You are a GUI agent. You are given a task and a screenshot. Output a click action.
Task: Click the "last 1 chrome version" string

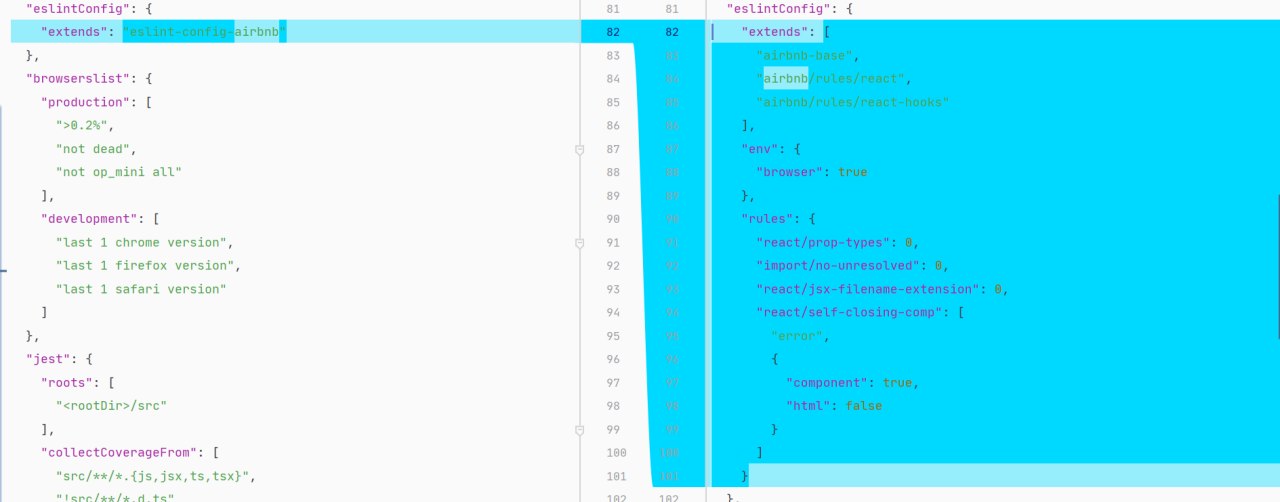tap(143, 242)
